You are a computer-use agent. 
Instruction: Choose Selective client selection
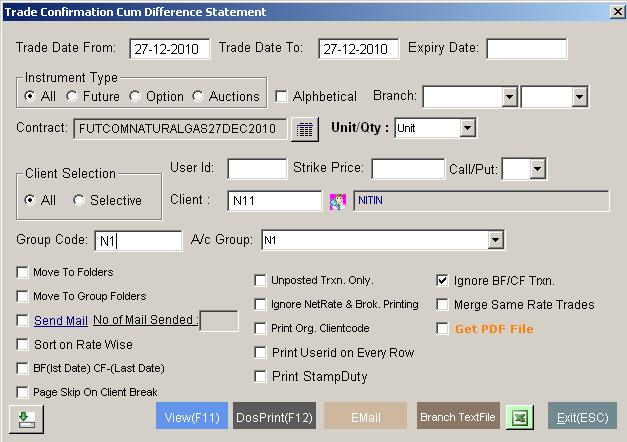79,200
